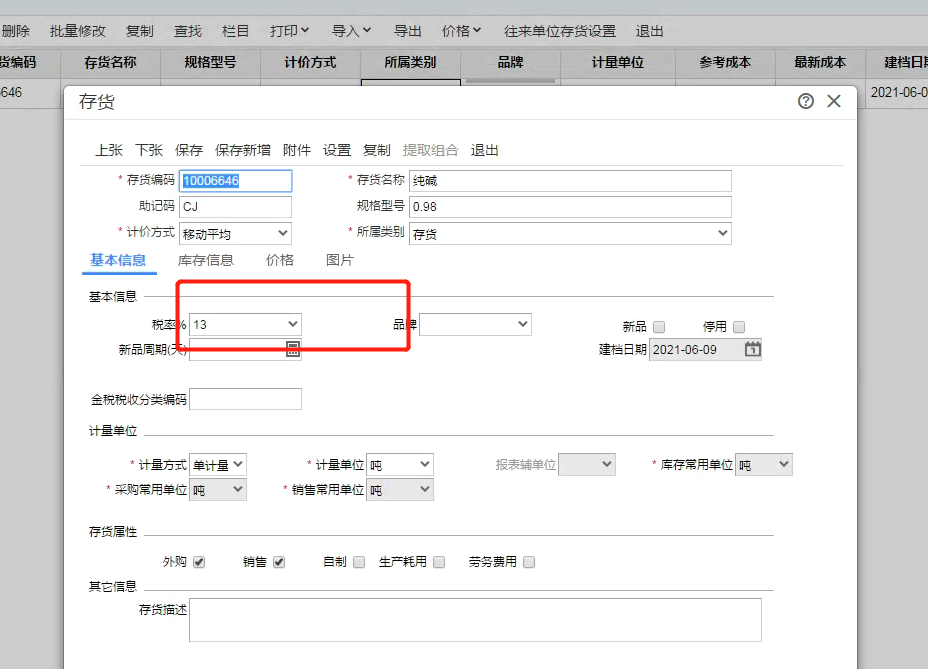Screen dimensions: 928x669
Task: Expand the 税率% dropdown showing 13
Action: pyautogui.click(x=245, y=324)
